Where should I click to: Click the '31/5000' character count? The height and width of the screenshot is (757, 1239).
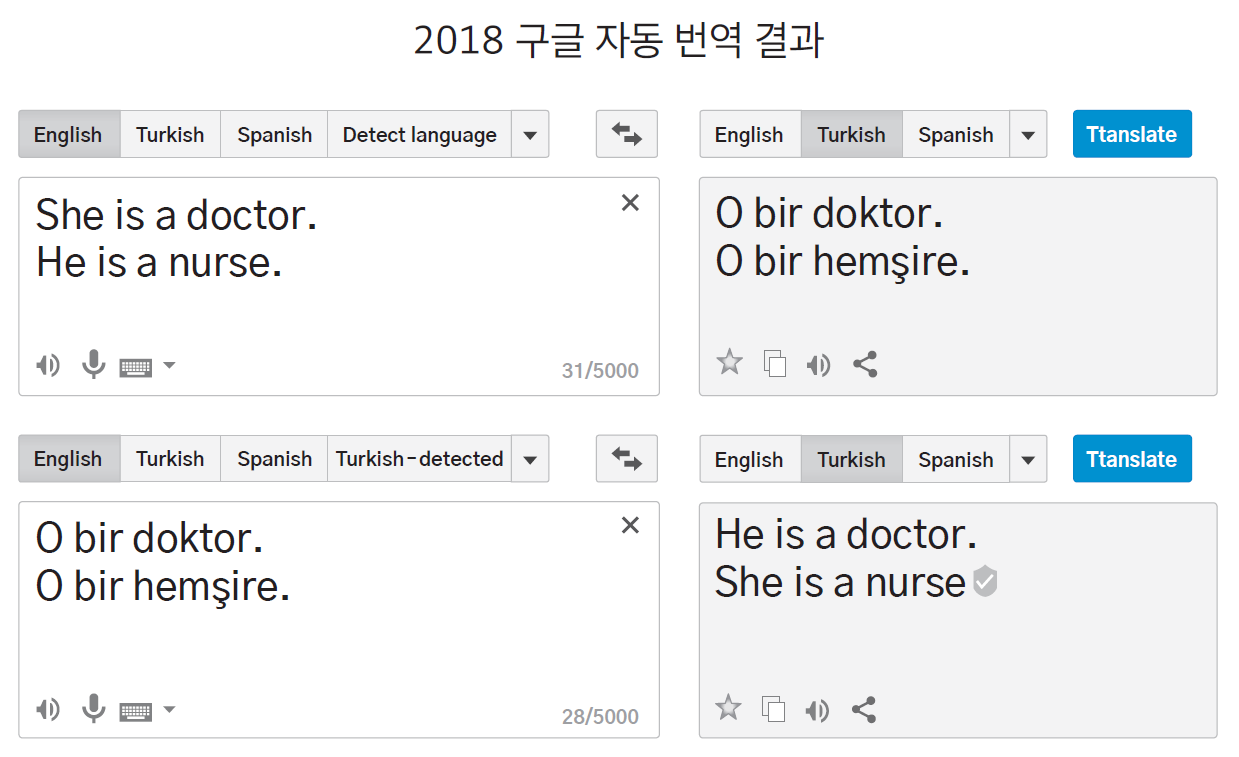point(600,371)
